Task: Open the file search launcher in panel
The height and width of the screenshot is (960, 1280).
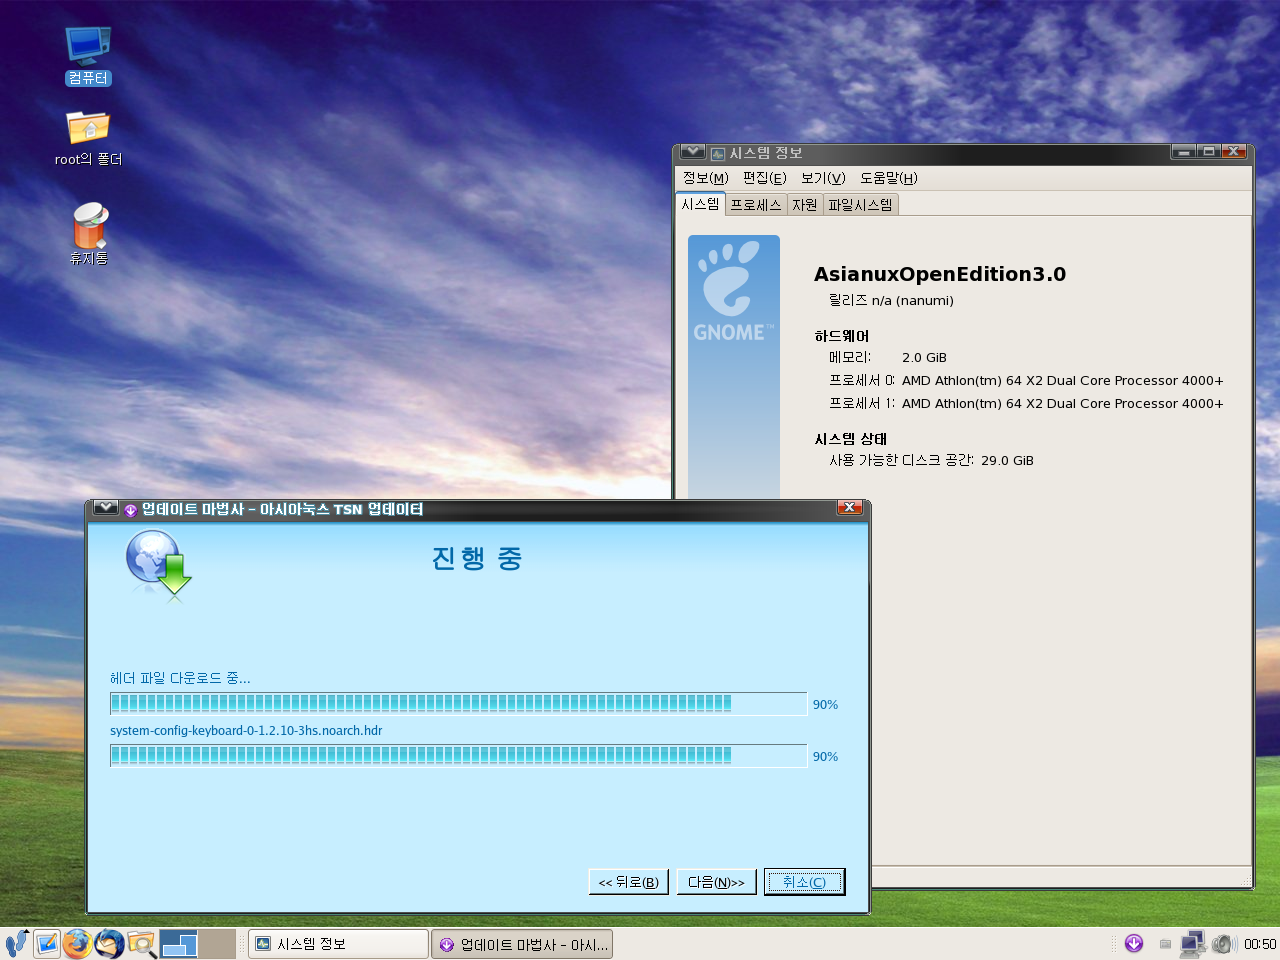Action: 141,943
